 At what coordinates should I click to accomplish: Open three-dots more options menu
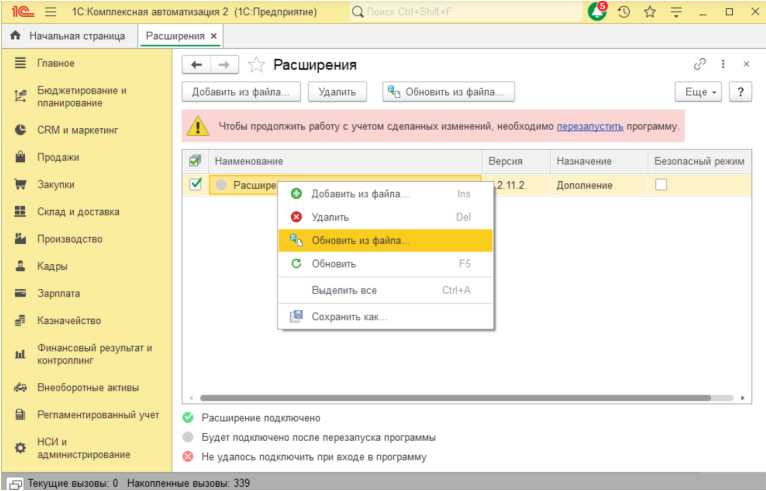[x=723, y=64]
